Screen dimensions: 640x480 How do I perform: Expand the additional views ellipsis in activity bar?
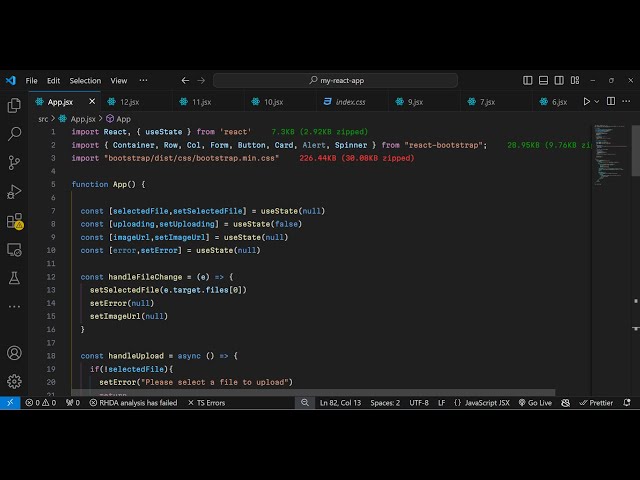click(14, 305)
